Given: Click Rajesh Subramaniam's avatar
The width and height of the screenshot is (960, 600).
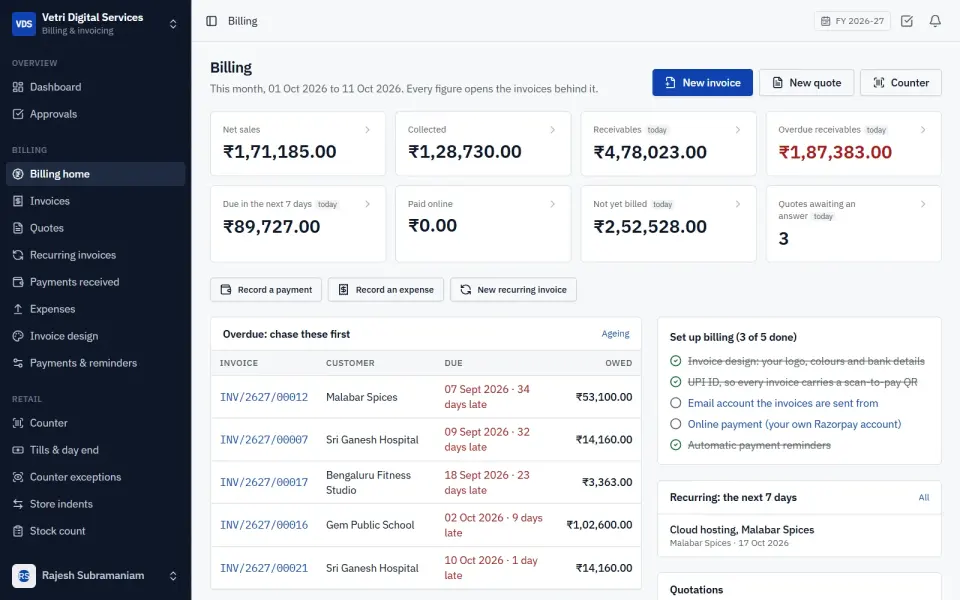Looking at the screenshot, I should pos(24,576).
